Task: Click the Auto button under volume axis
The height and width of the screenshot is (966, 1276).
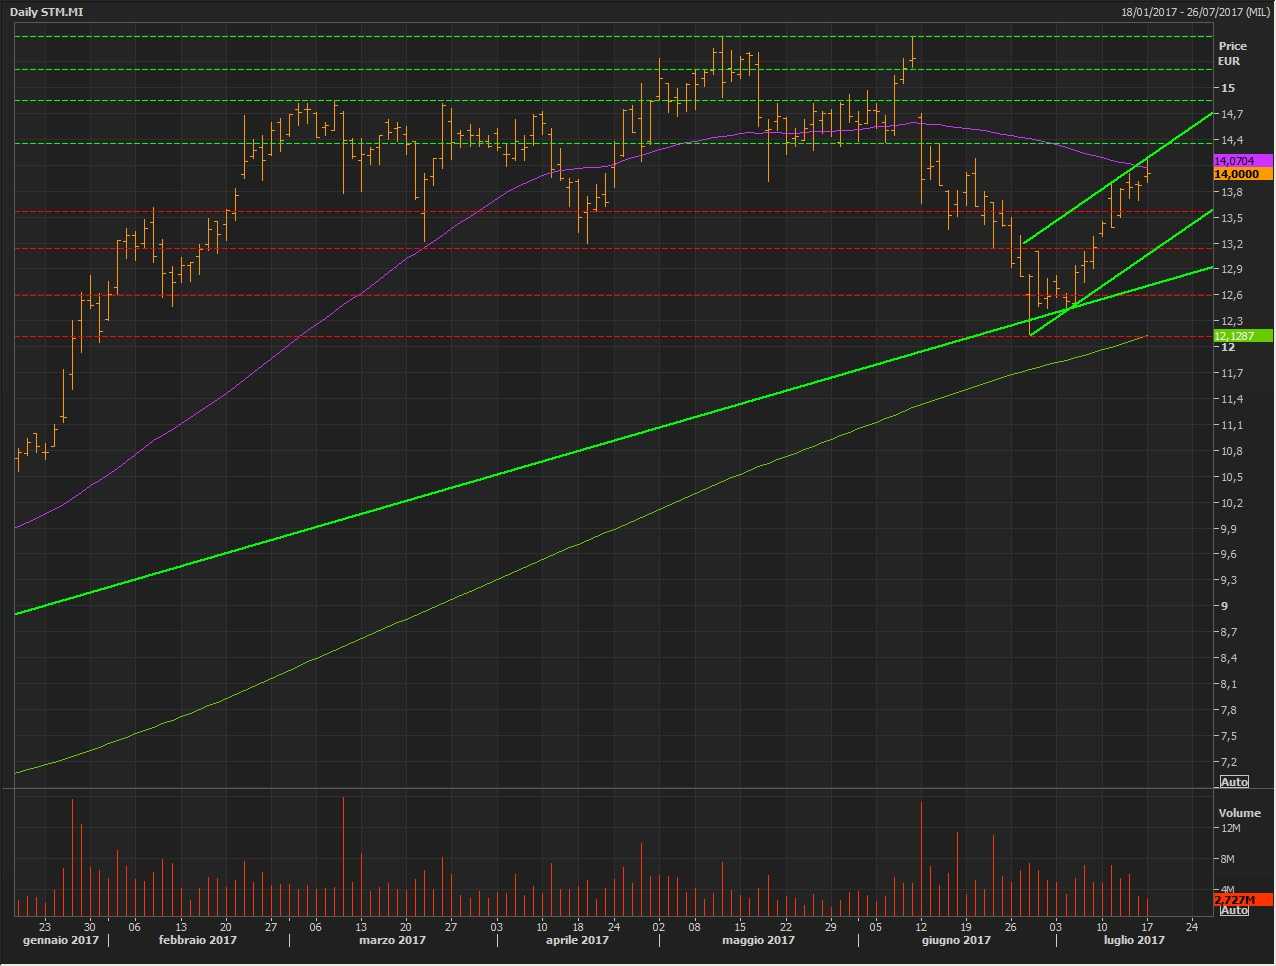Action: (x=1234, y=910)
